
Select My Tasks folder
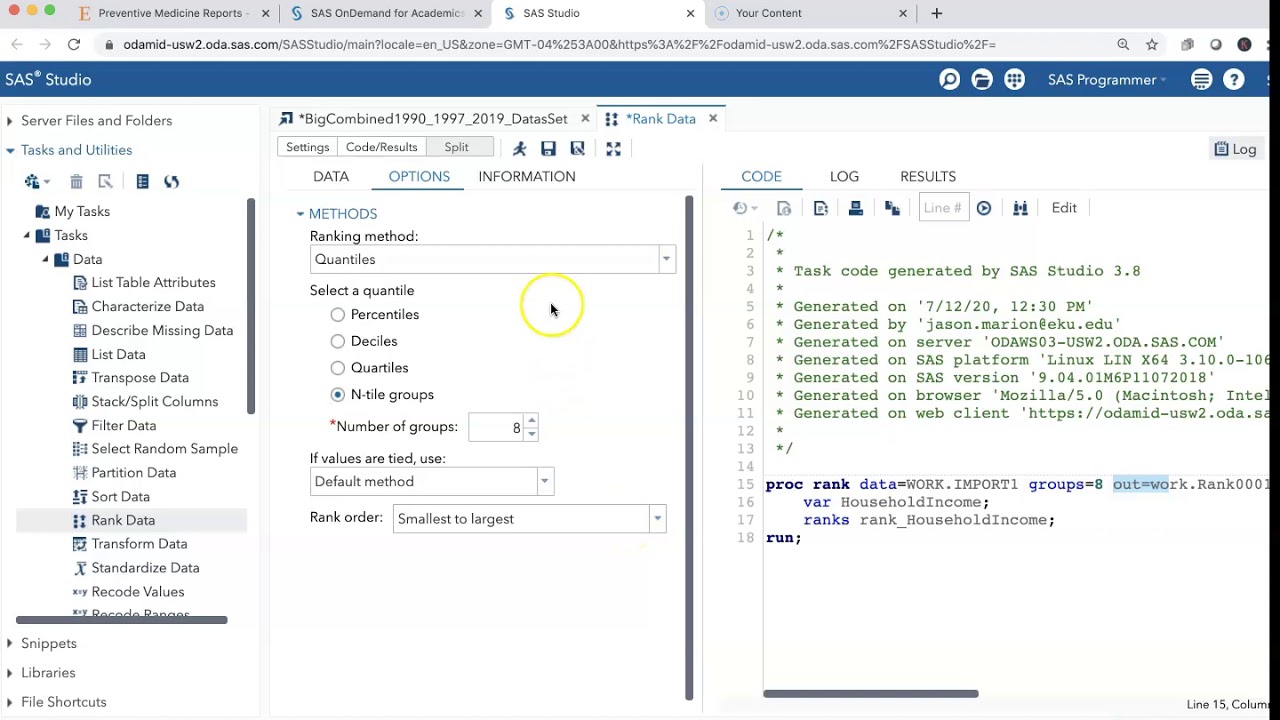[82, 211]
